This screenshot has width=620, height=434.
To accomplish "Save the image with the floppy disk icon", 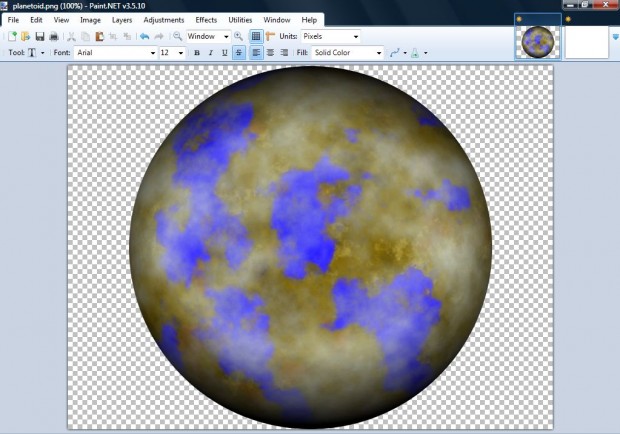I will [x=39, y=36].
